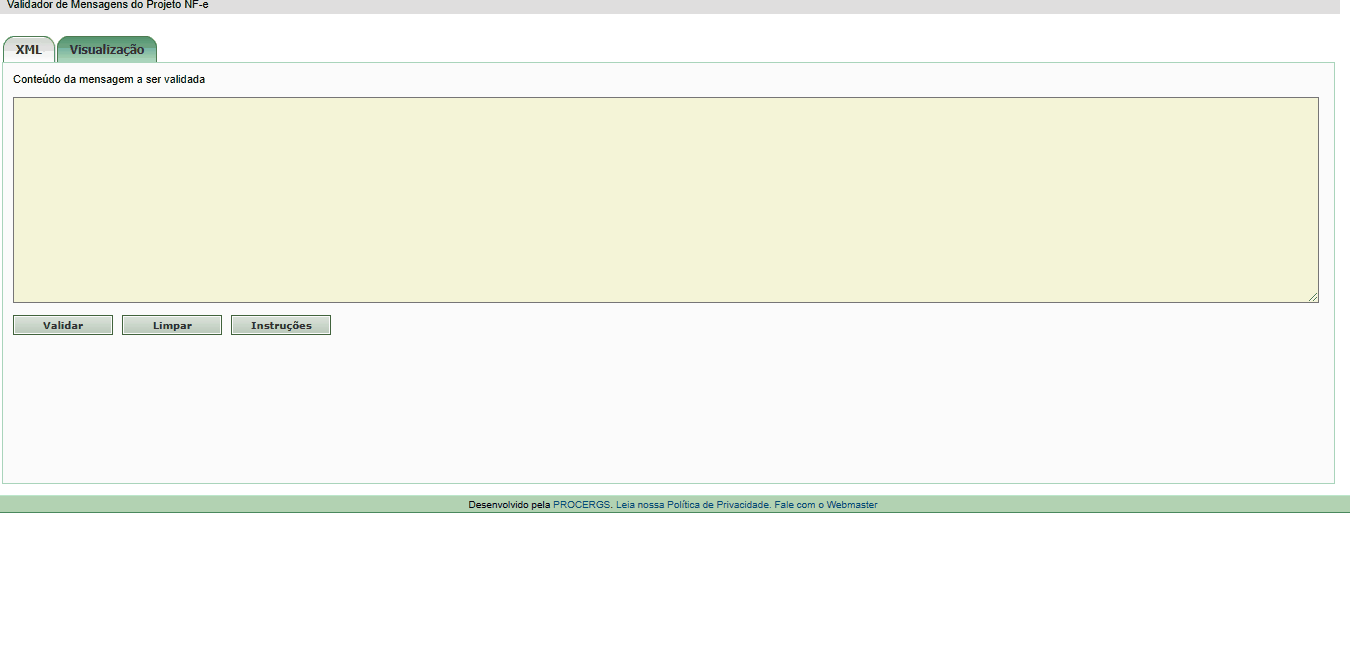
Task: Click the 'Conteúdo da mensagem a ser validada' label
Action: click(109, 79)
